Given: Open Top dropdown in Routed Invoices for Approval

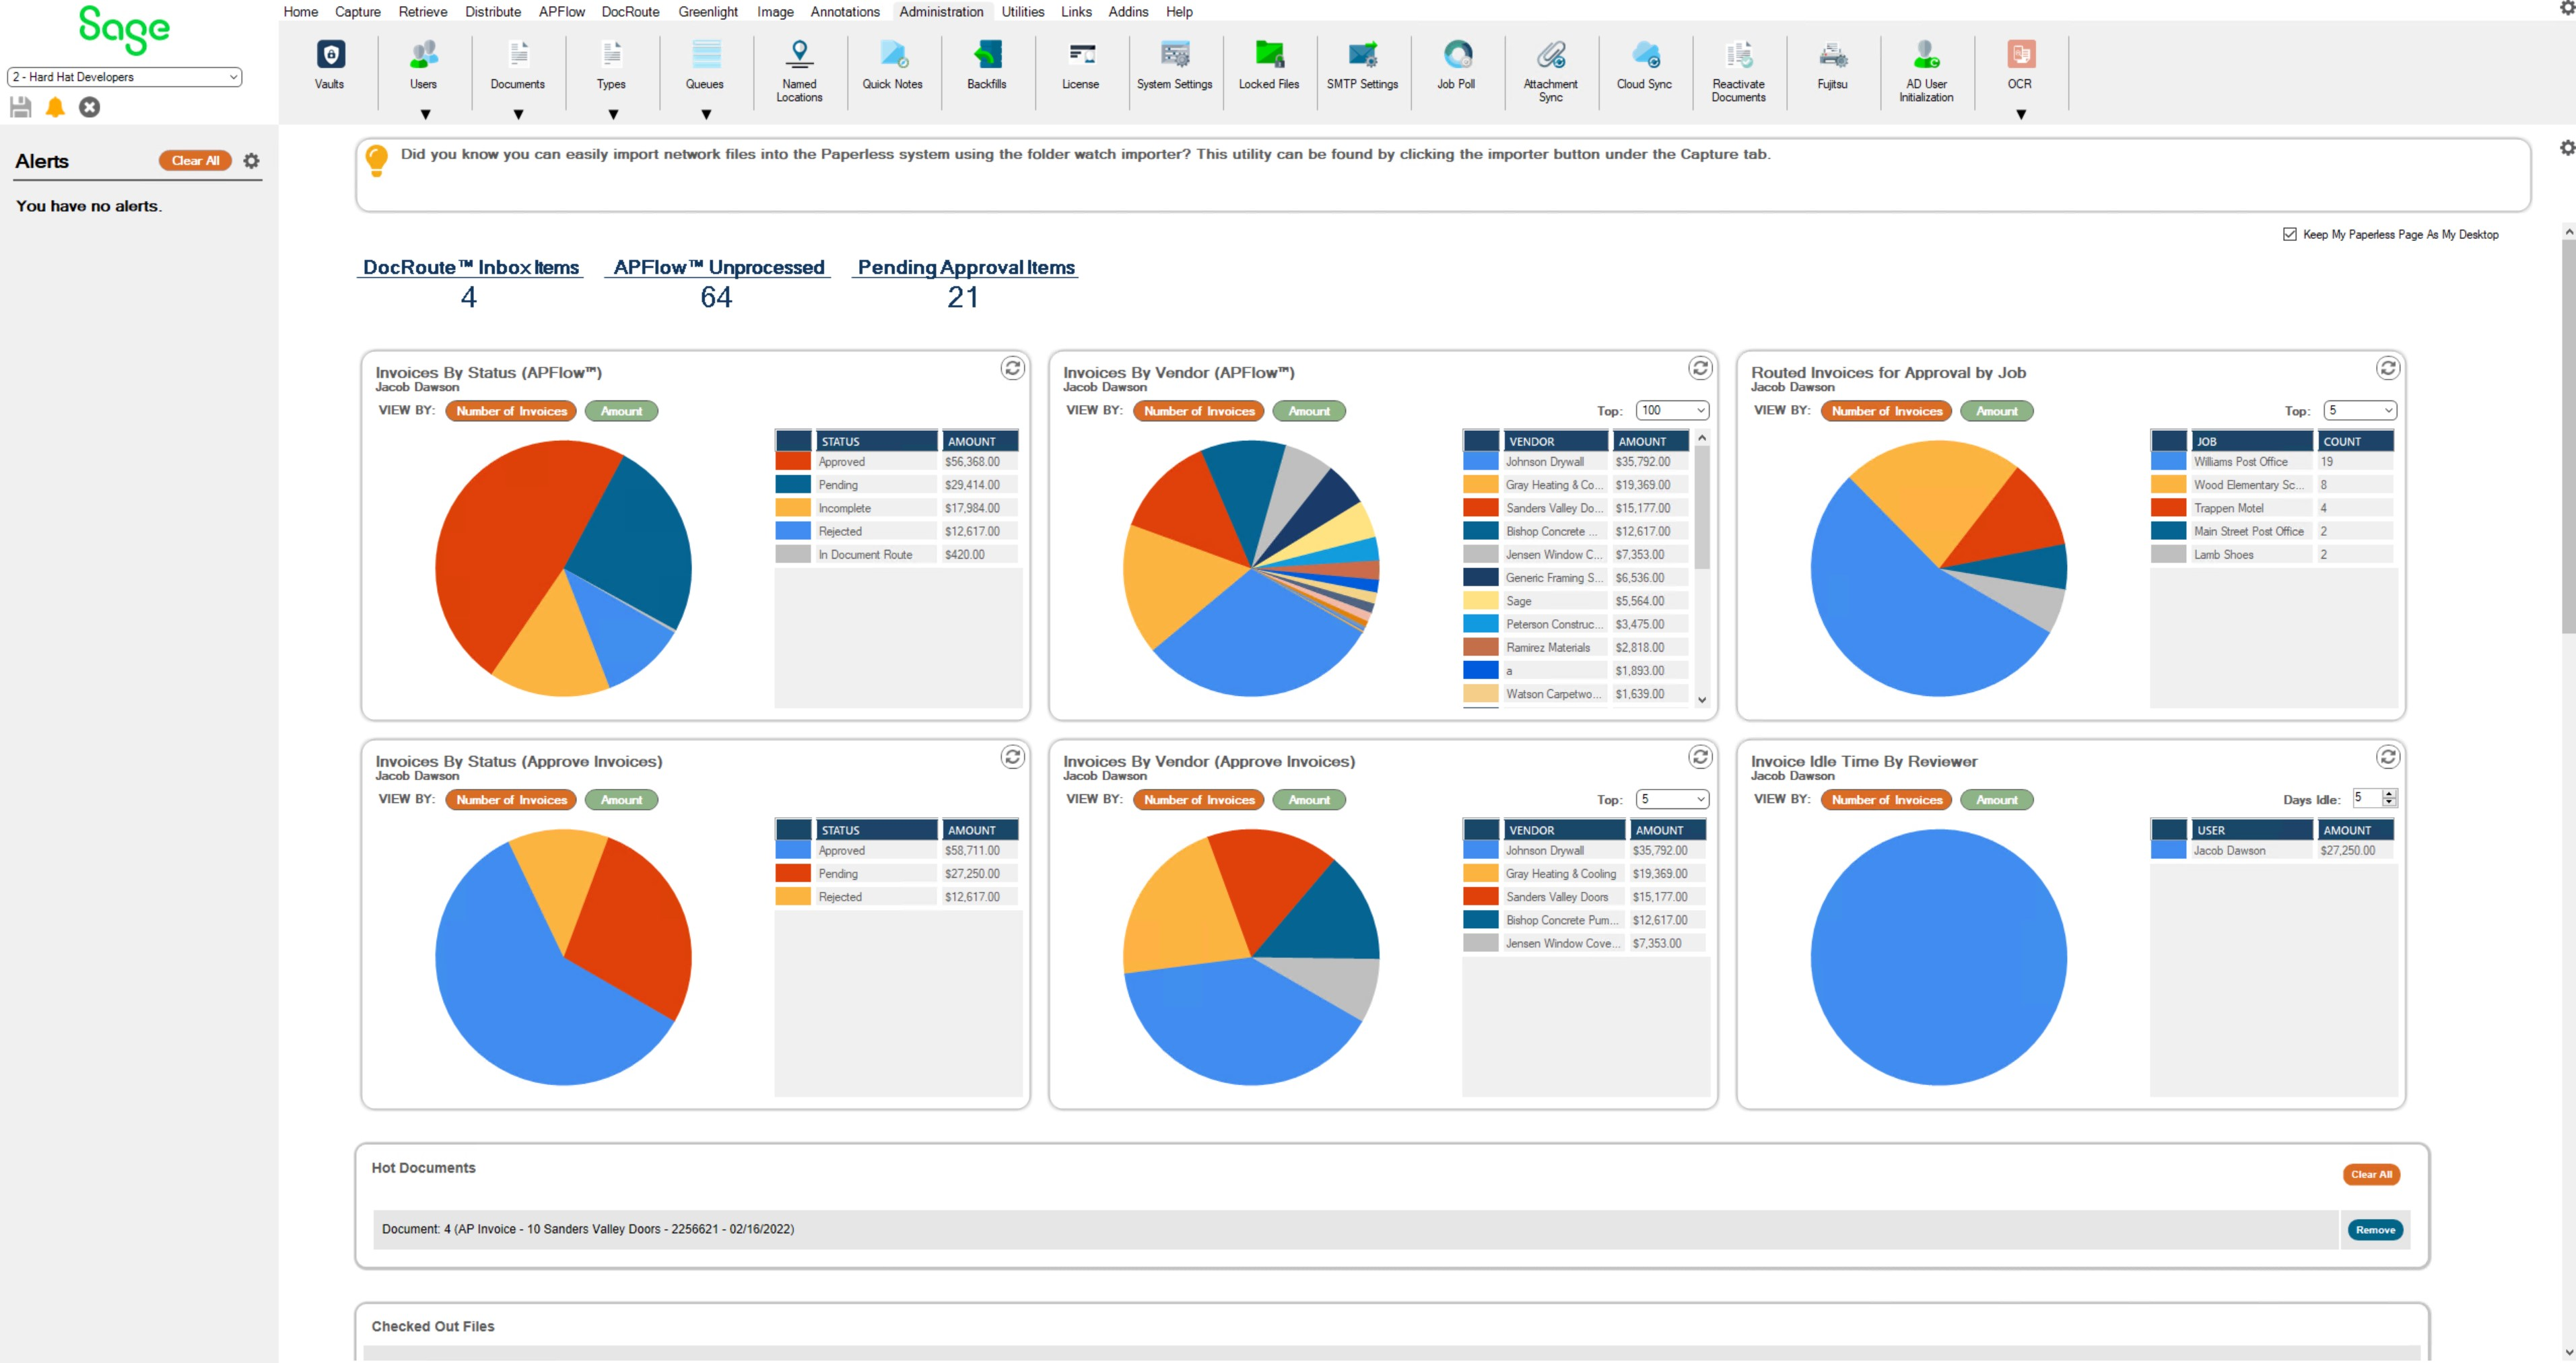Looking at the screenshot, I should 2360,410.
